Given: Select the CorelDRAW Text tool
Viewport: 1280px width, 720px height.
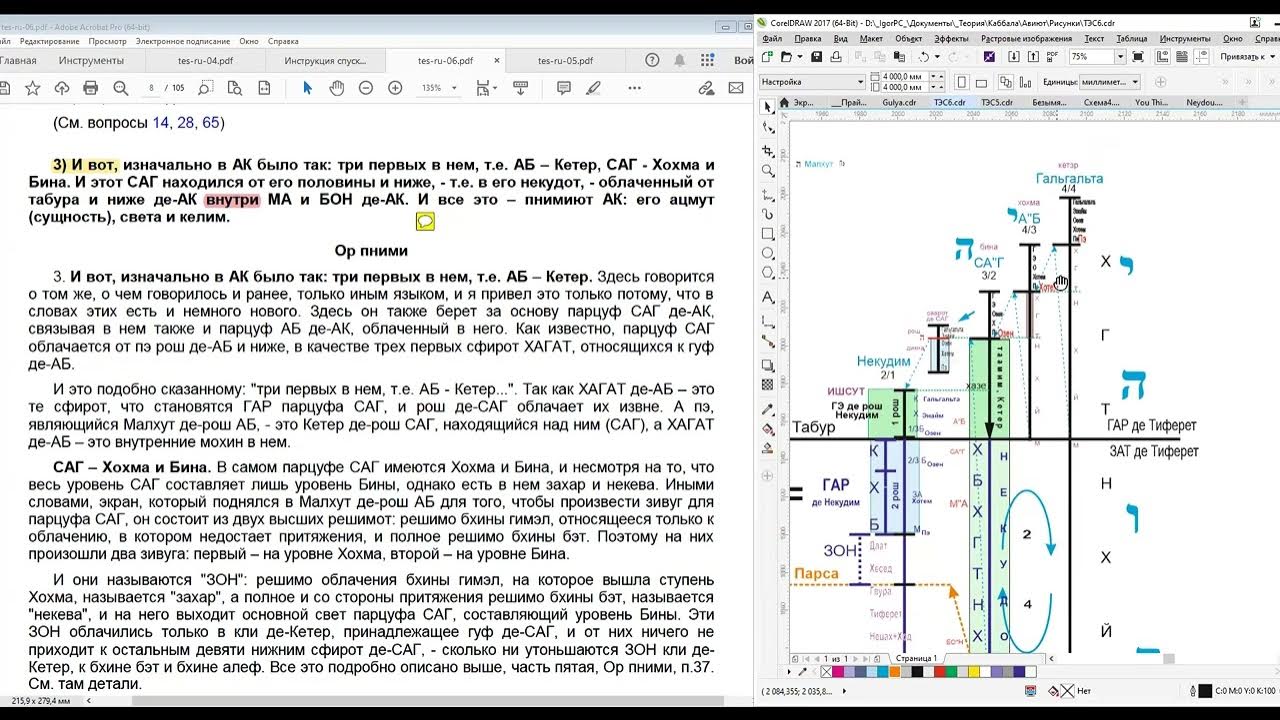Looking at the screenshot, I should coord(768,297).
